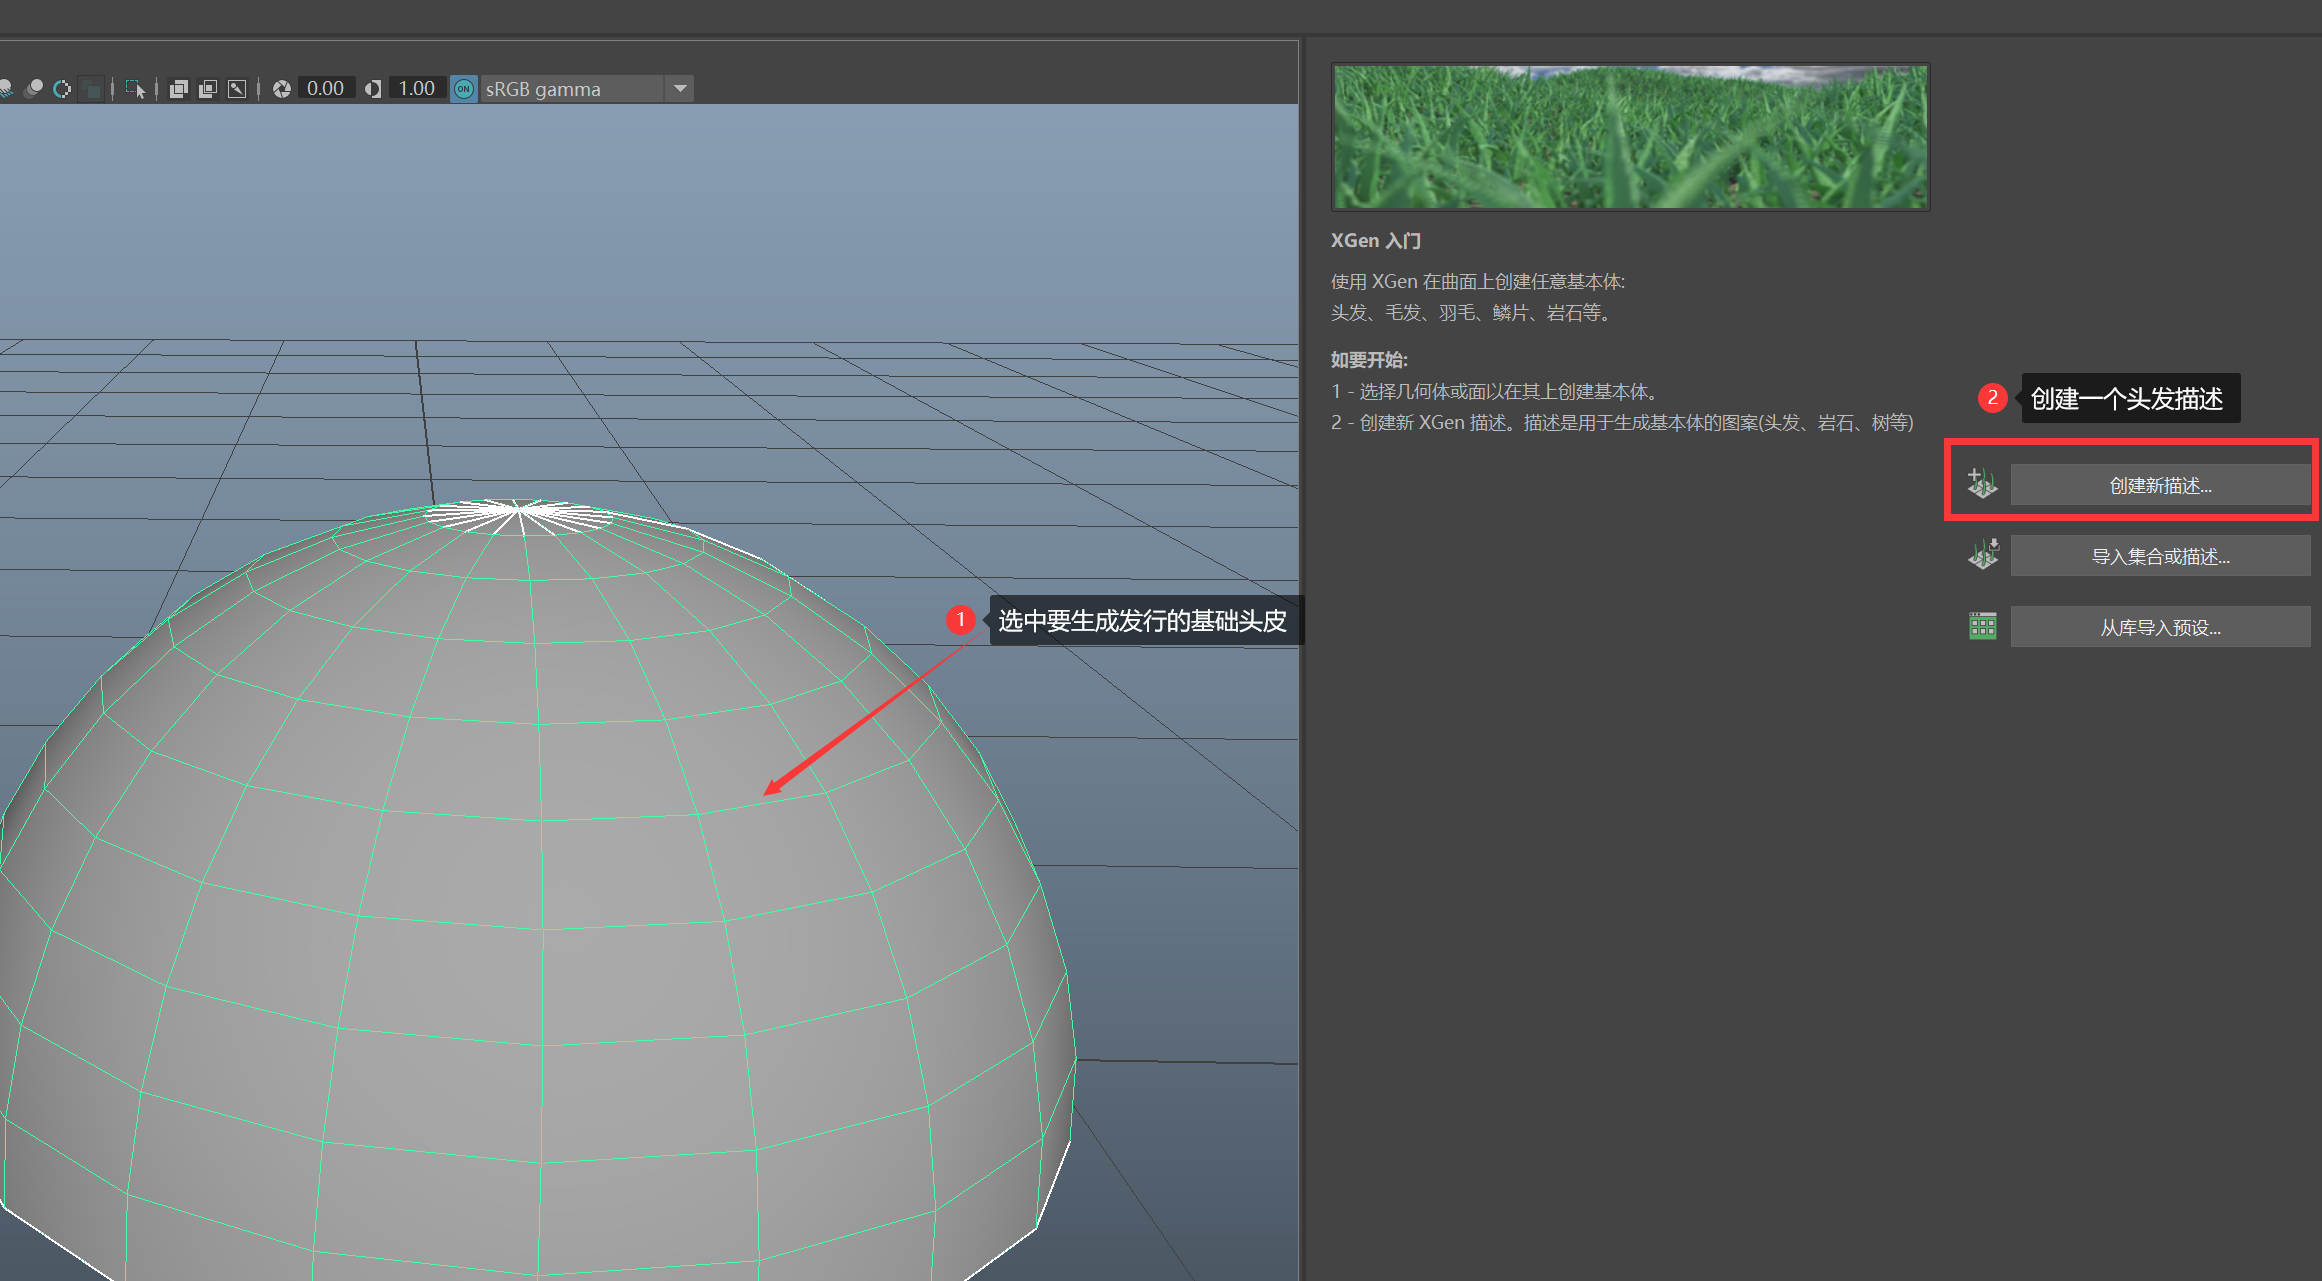Click the ambient occlusion spheres icon
This screenshot has width=2322, height=1281.
click(33, 89)
